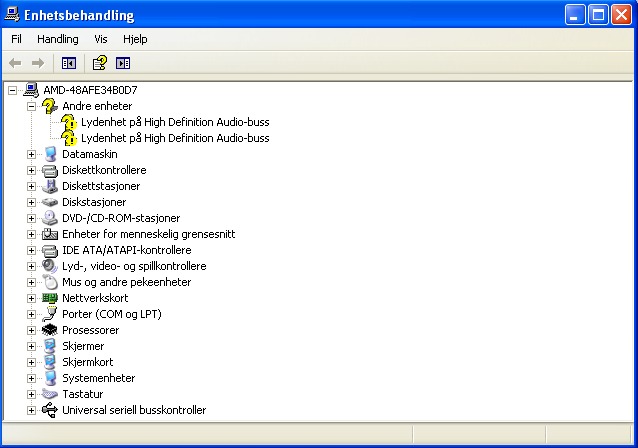Expand the Diskettkontrollere category
This screenshot has width=638, height=448.
[31, 170]
